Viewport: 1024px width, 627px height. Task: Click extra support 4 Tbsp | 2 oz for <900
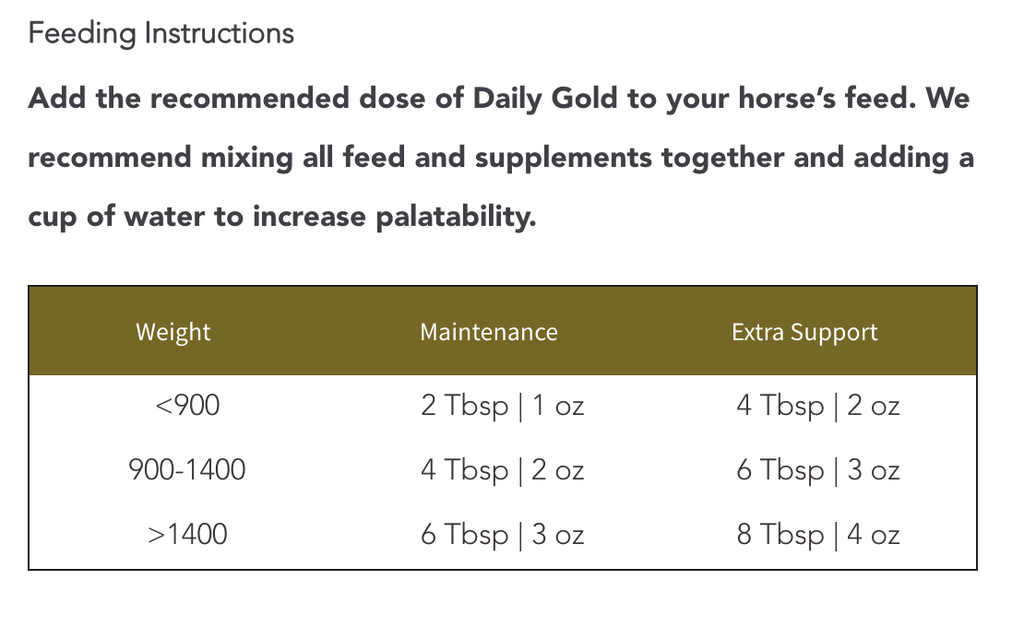click(x=818, y=406)
